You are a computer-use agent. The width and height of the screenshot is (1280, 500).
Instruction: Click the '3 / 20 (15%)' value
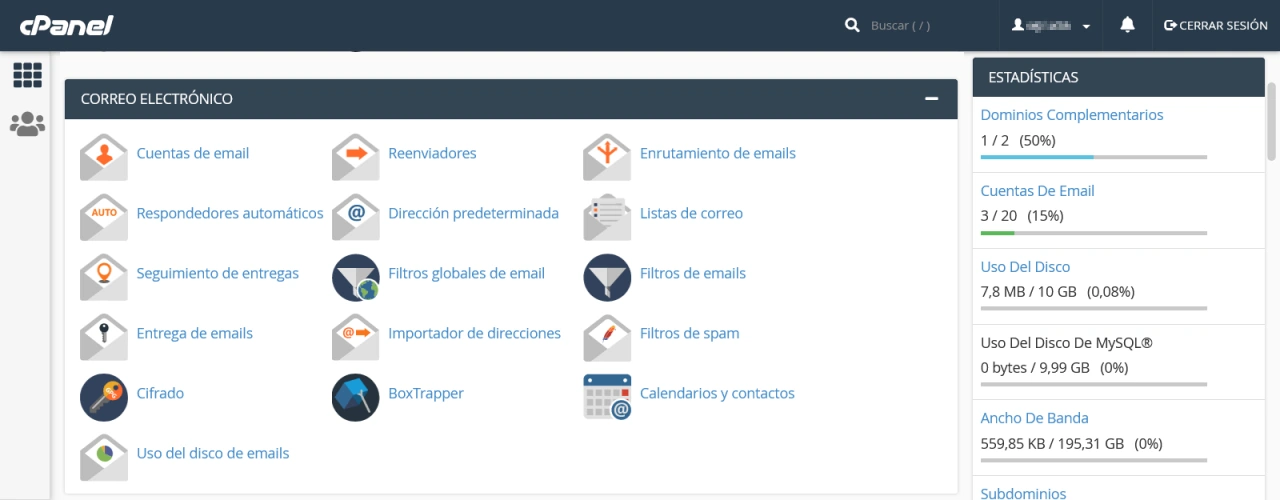1022,216
